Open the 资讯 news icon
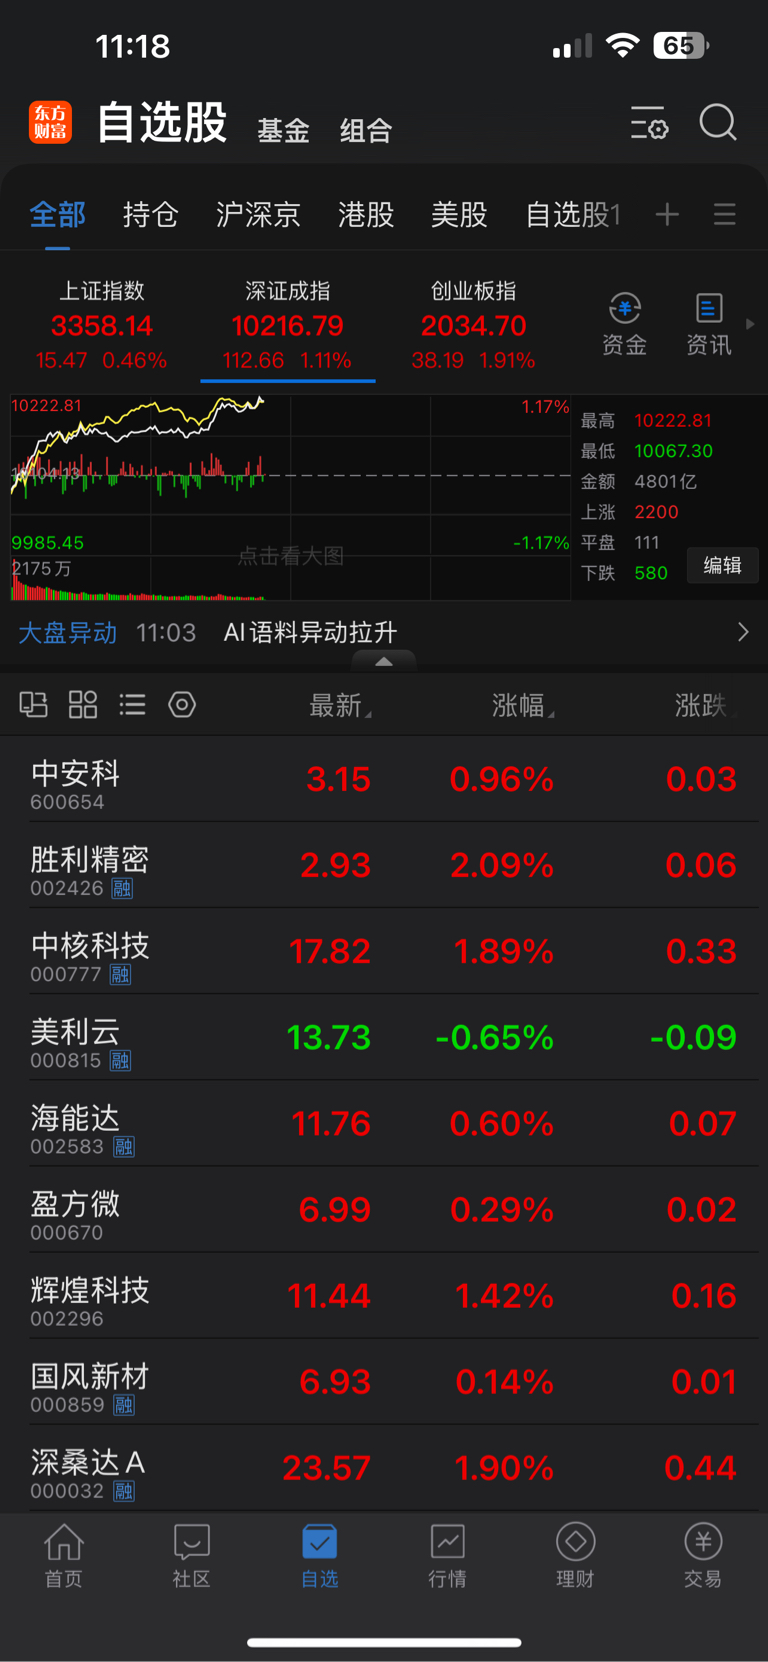This screenshot has width=768, height=1662. [708, 325]
